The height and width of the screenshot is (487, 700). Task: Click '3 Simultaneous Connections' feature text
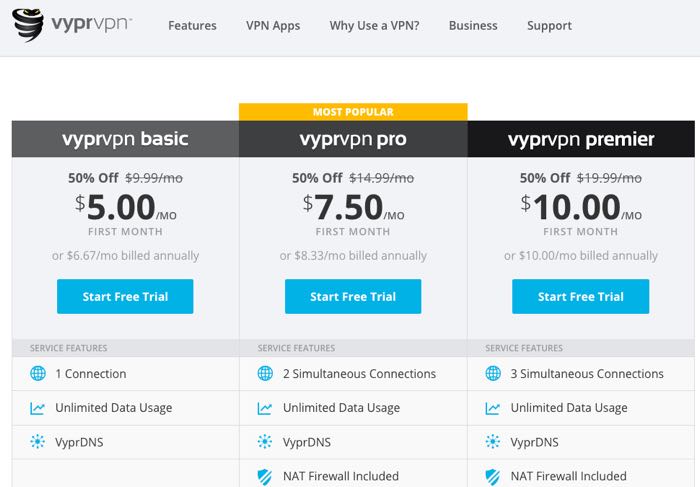coord(587,374)
